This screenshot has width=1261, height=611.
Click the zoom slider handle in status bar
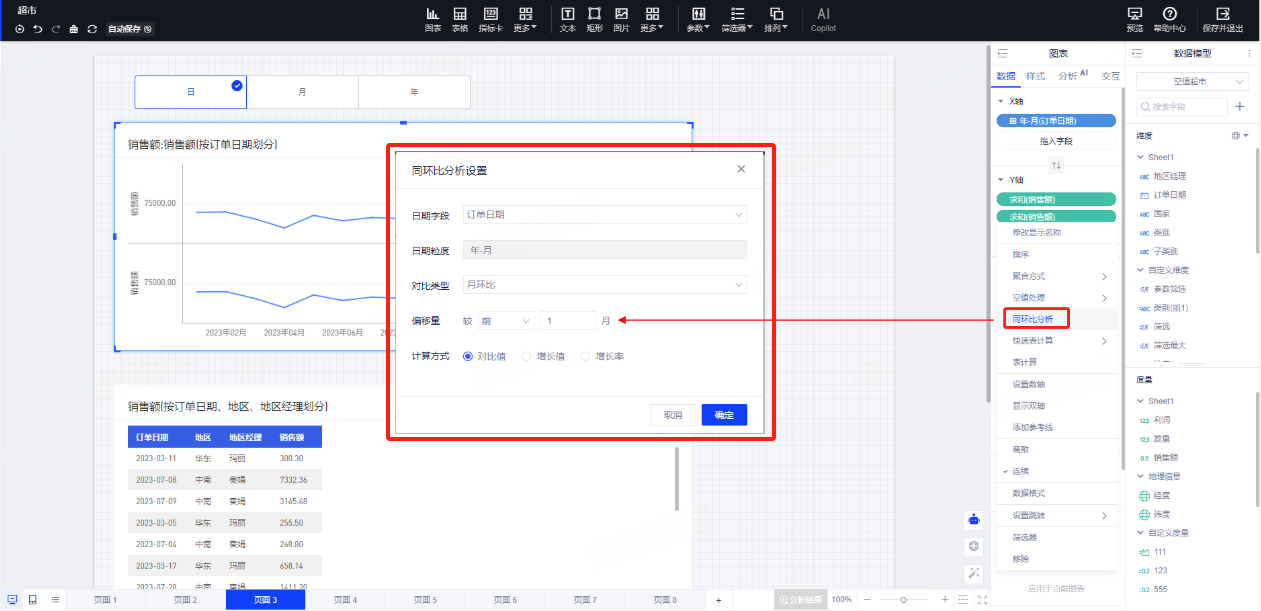point(903,599)
